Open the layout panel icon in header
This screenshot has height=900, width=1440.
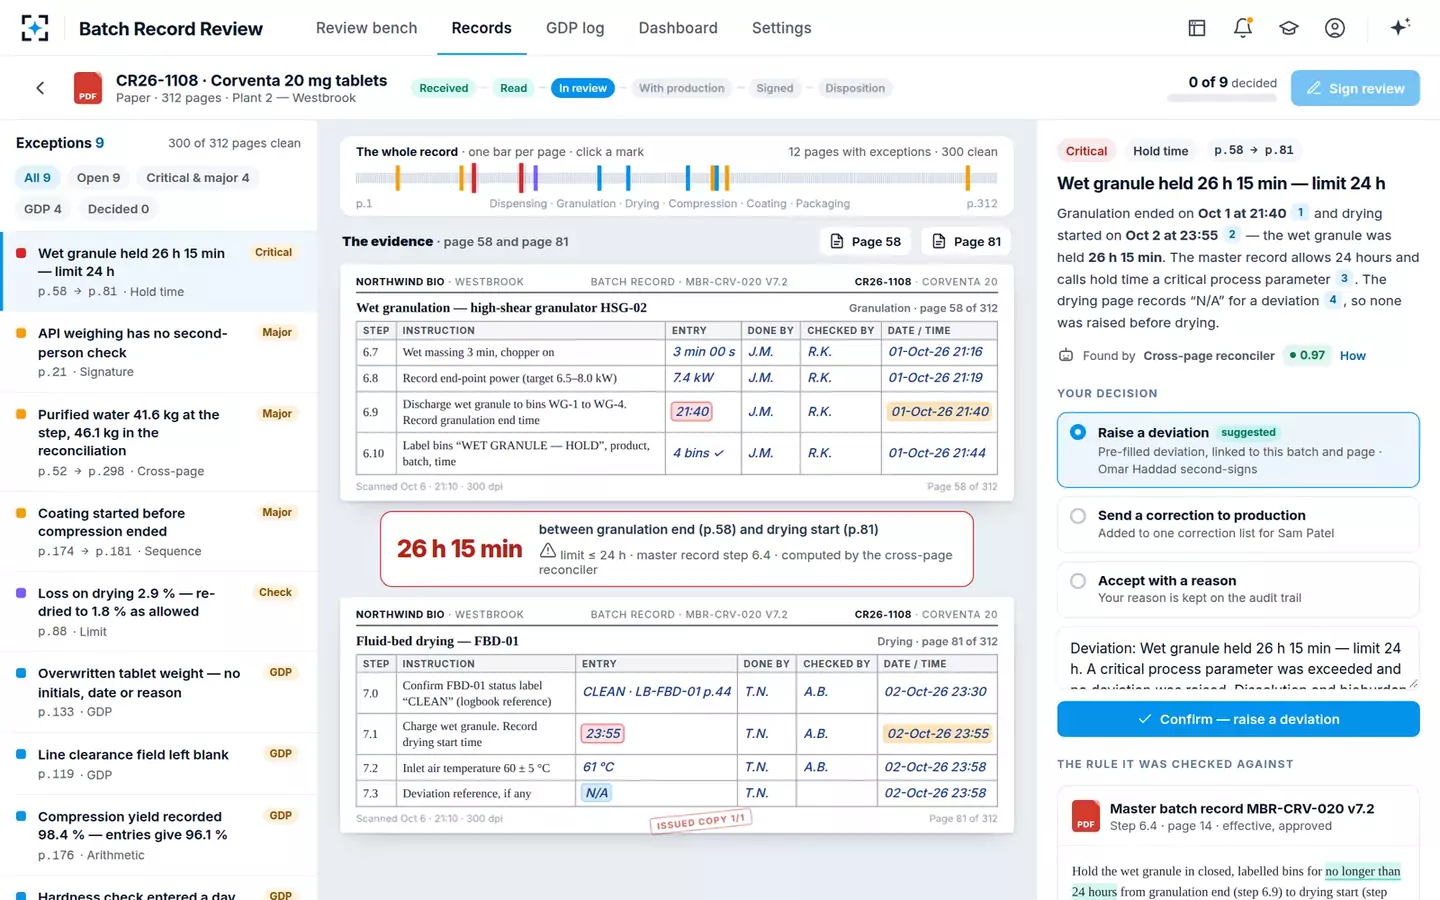click(x=1197, y=28)
